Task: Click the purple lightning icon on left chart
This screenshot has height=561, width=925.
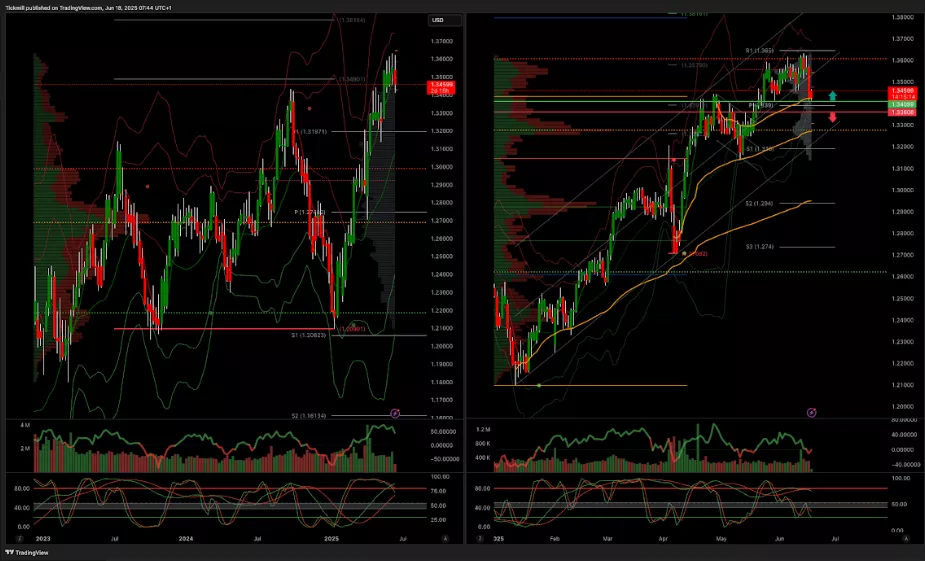Action: pos(395,412)
